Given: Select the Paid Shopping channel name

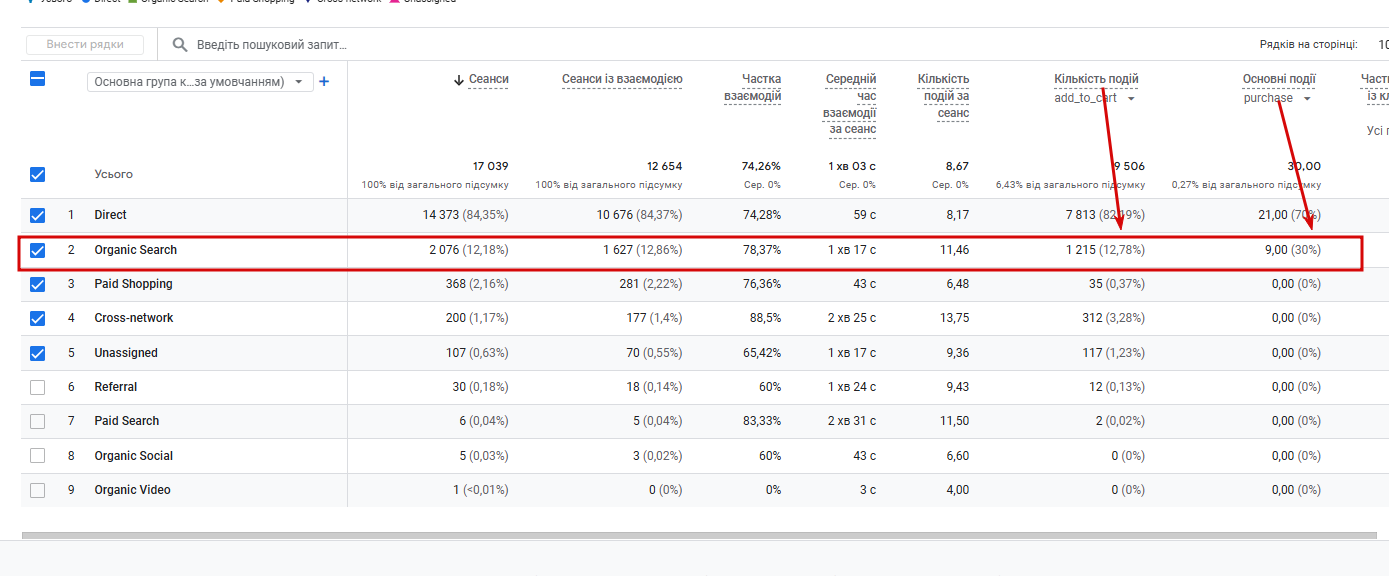Looking at the screenshot, I should [133, 284].
